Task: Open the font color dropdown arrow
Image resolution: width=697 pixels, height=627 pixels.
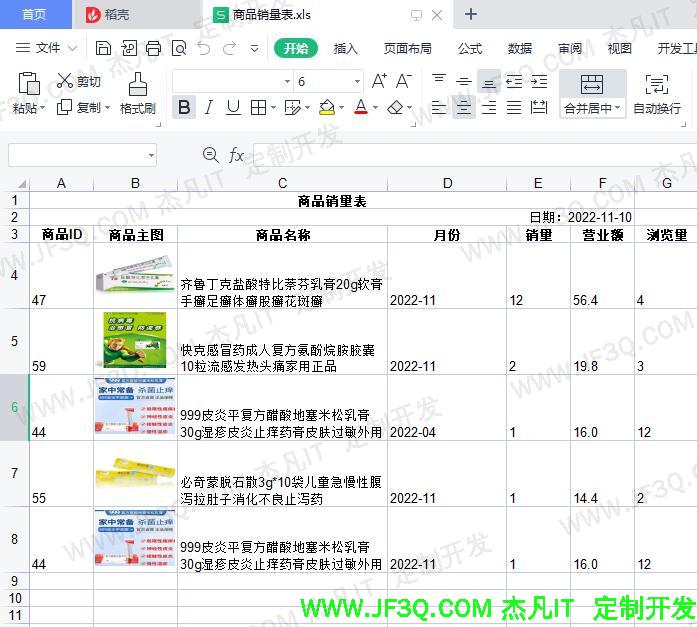Action: [375, 107]
